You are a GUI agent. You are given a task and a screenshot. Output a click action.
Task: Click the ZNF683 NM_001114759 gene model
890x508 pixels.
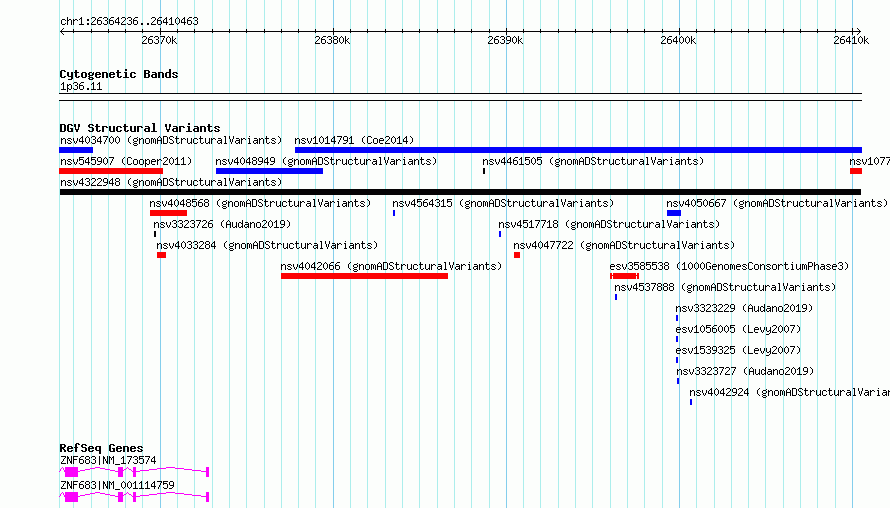point(135,497)
